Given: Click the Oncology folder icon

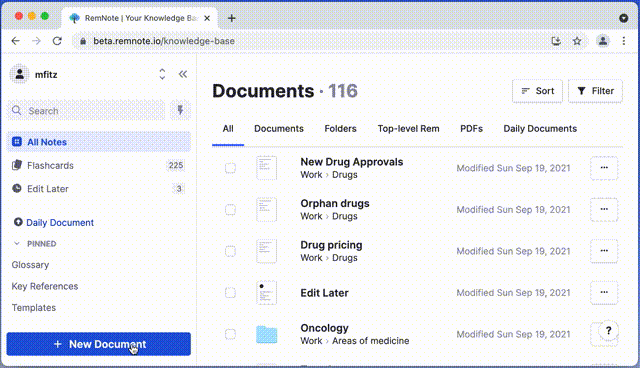Looking at the screenshot, I should coord(267,335).
